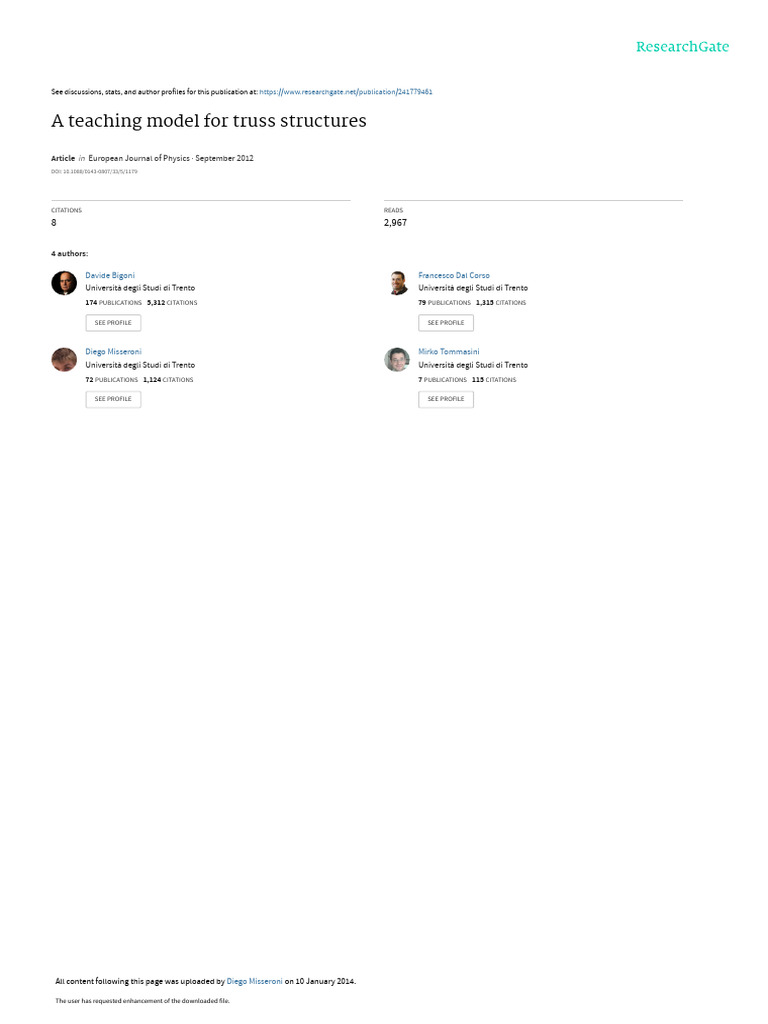The width and height of the screenshot is (768, 1024).
Task: Click the DOI text under the journal name
Action: (x=94, y=172)
